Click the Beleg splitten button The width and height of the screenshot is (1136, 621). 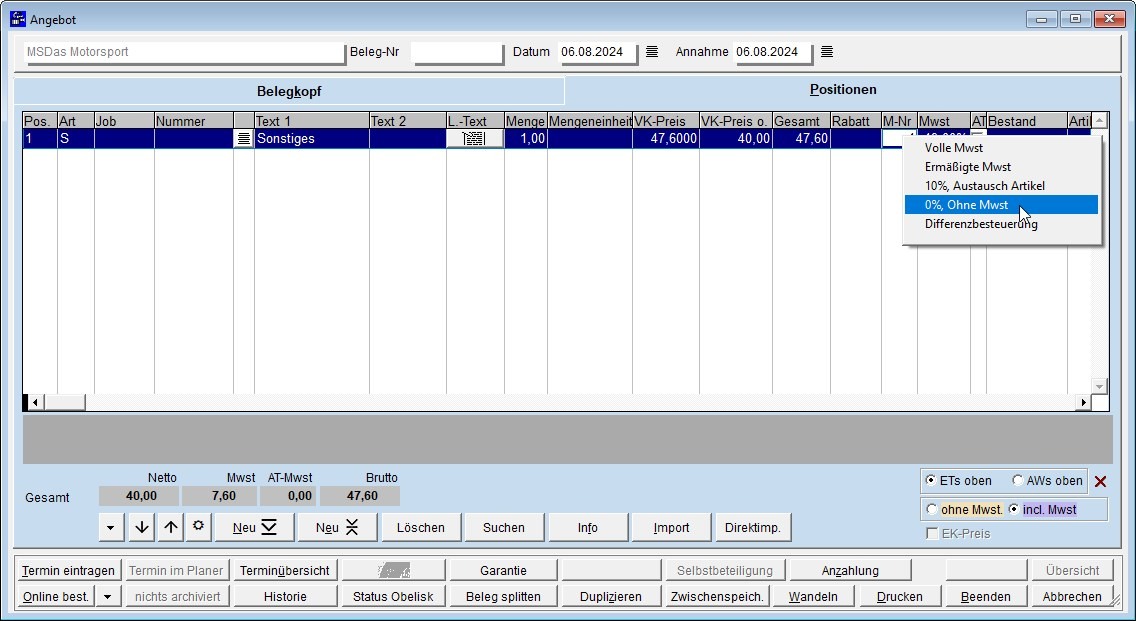pos(504,597)
